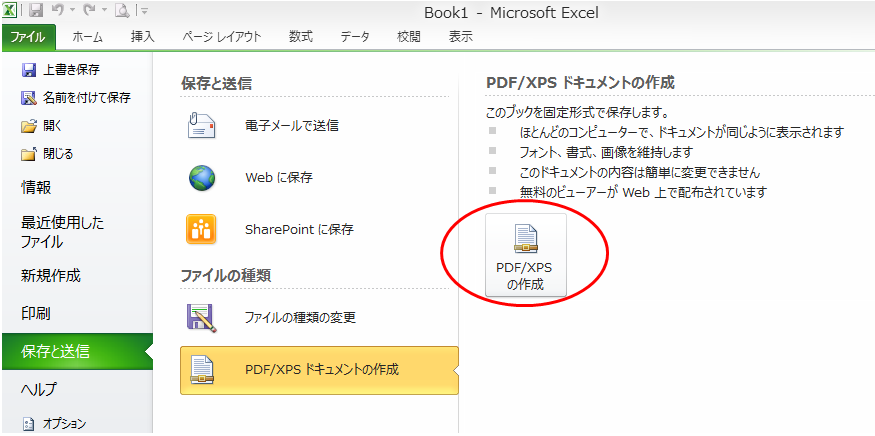Click the line フォント、書式、画像を維持します
875x436 pixels.
tap(607, 152)
